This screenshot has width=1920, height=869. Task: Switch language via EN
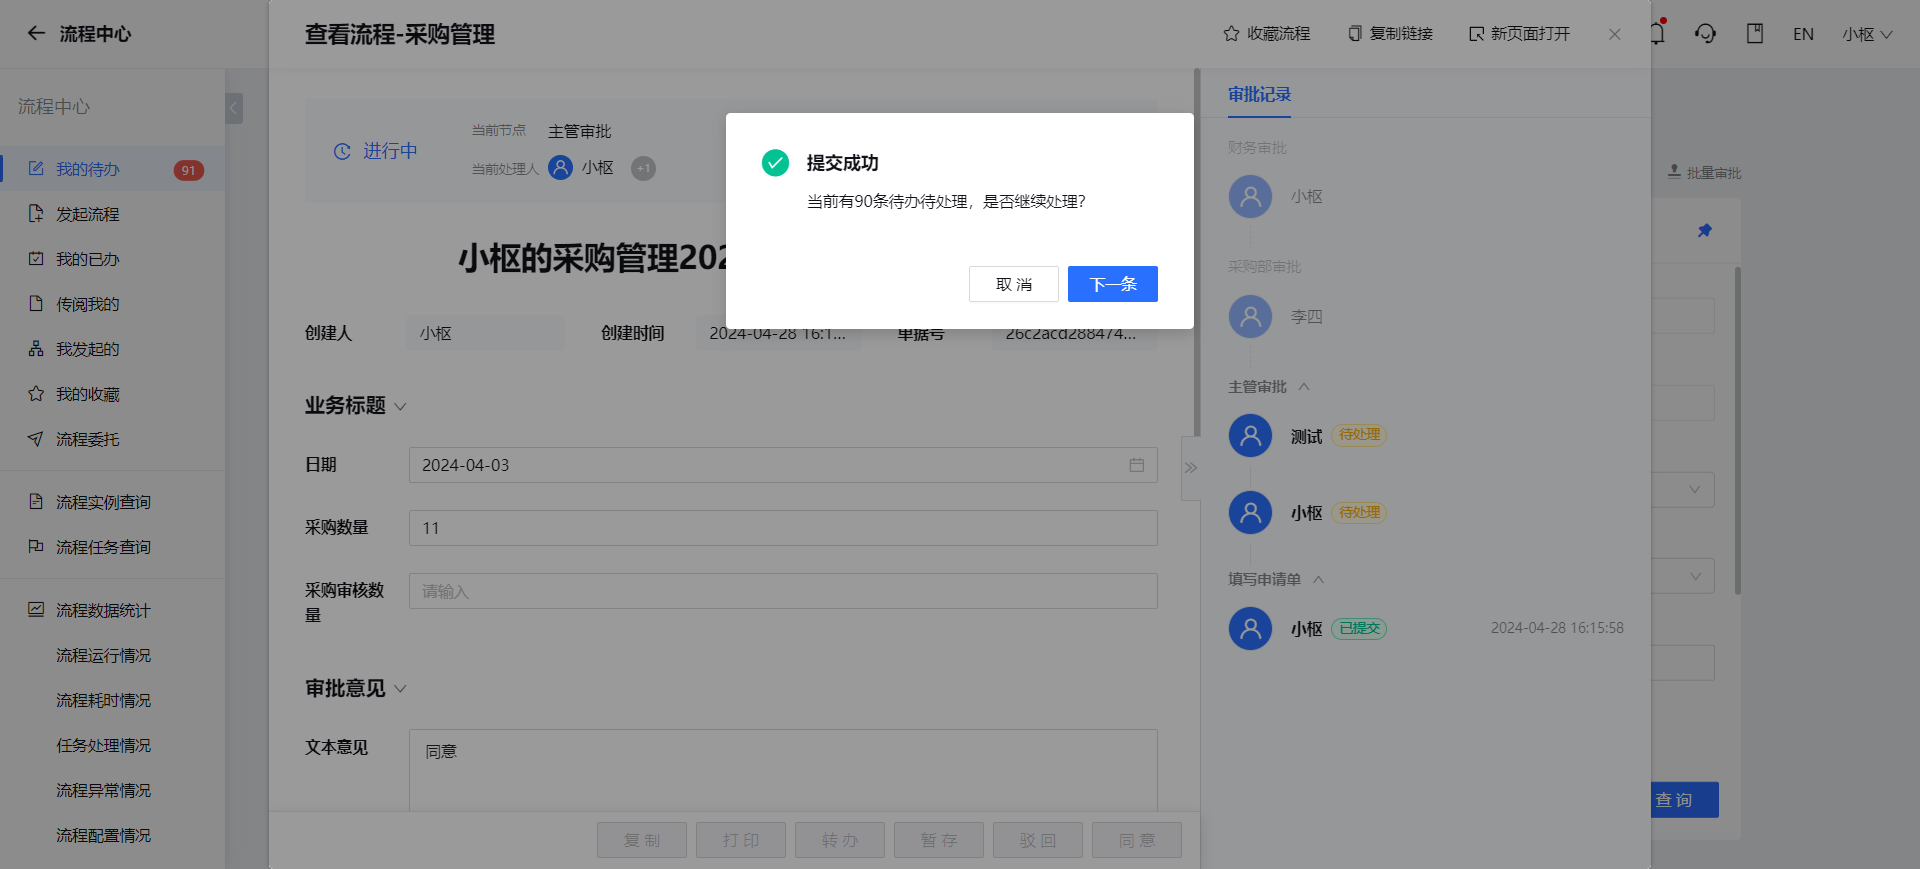point(1803,34)
